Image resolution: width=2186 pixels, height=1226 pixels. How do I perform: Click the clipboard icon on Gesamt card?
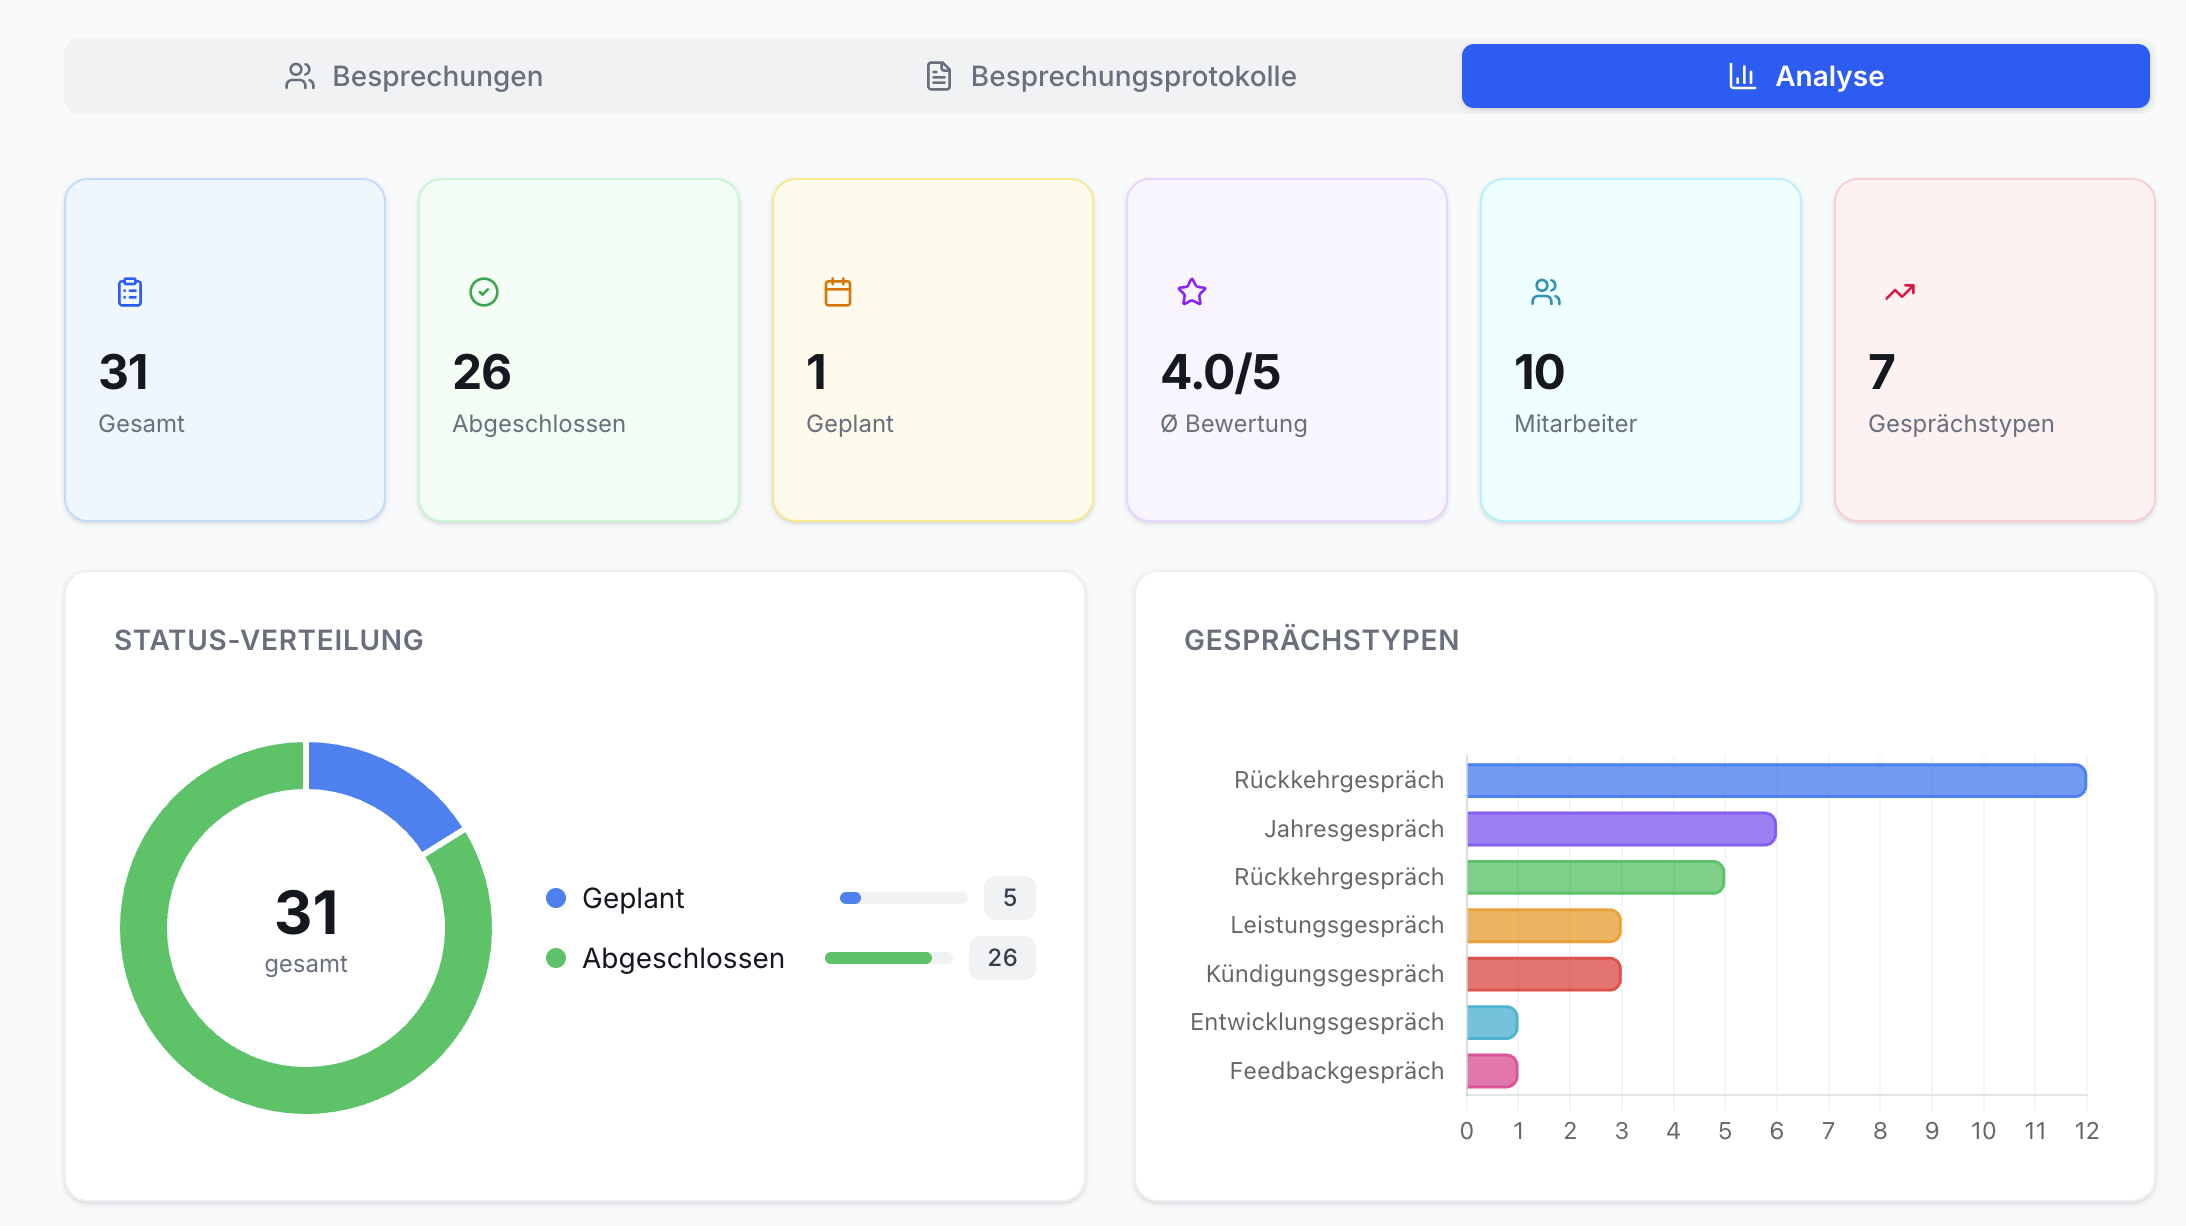(x=130, y=292)
